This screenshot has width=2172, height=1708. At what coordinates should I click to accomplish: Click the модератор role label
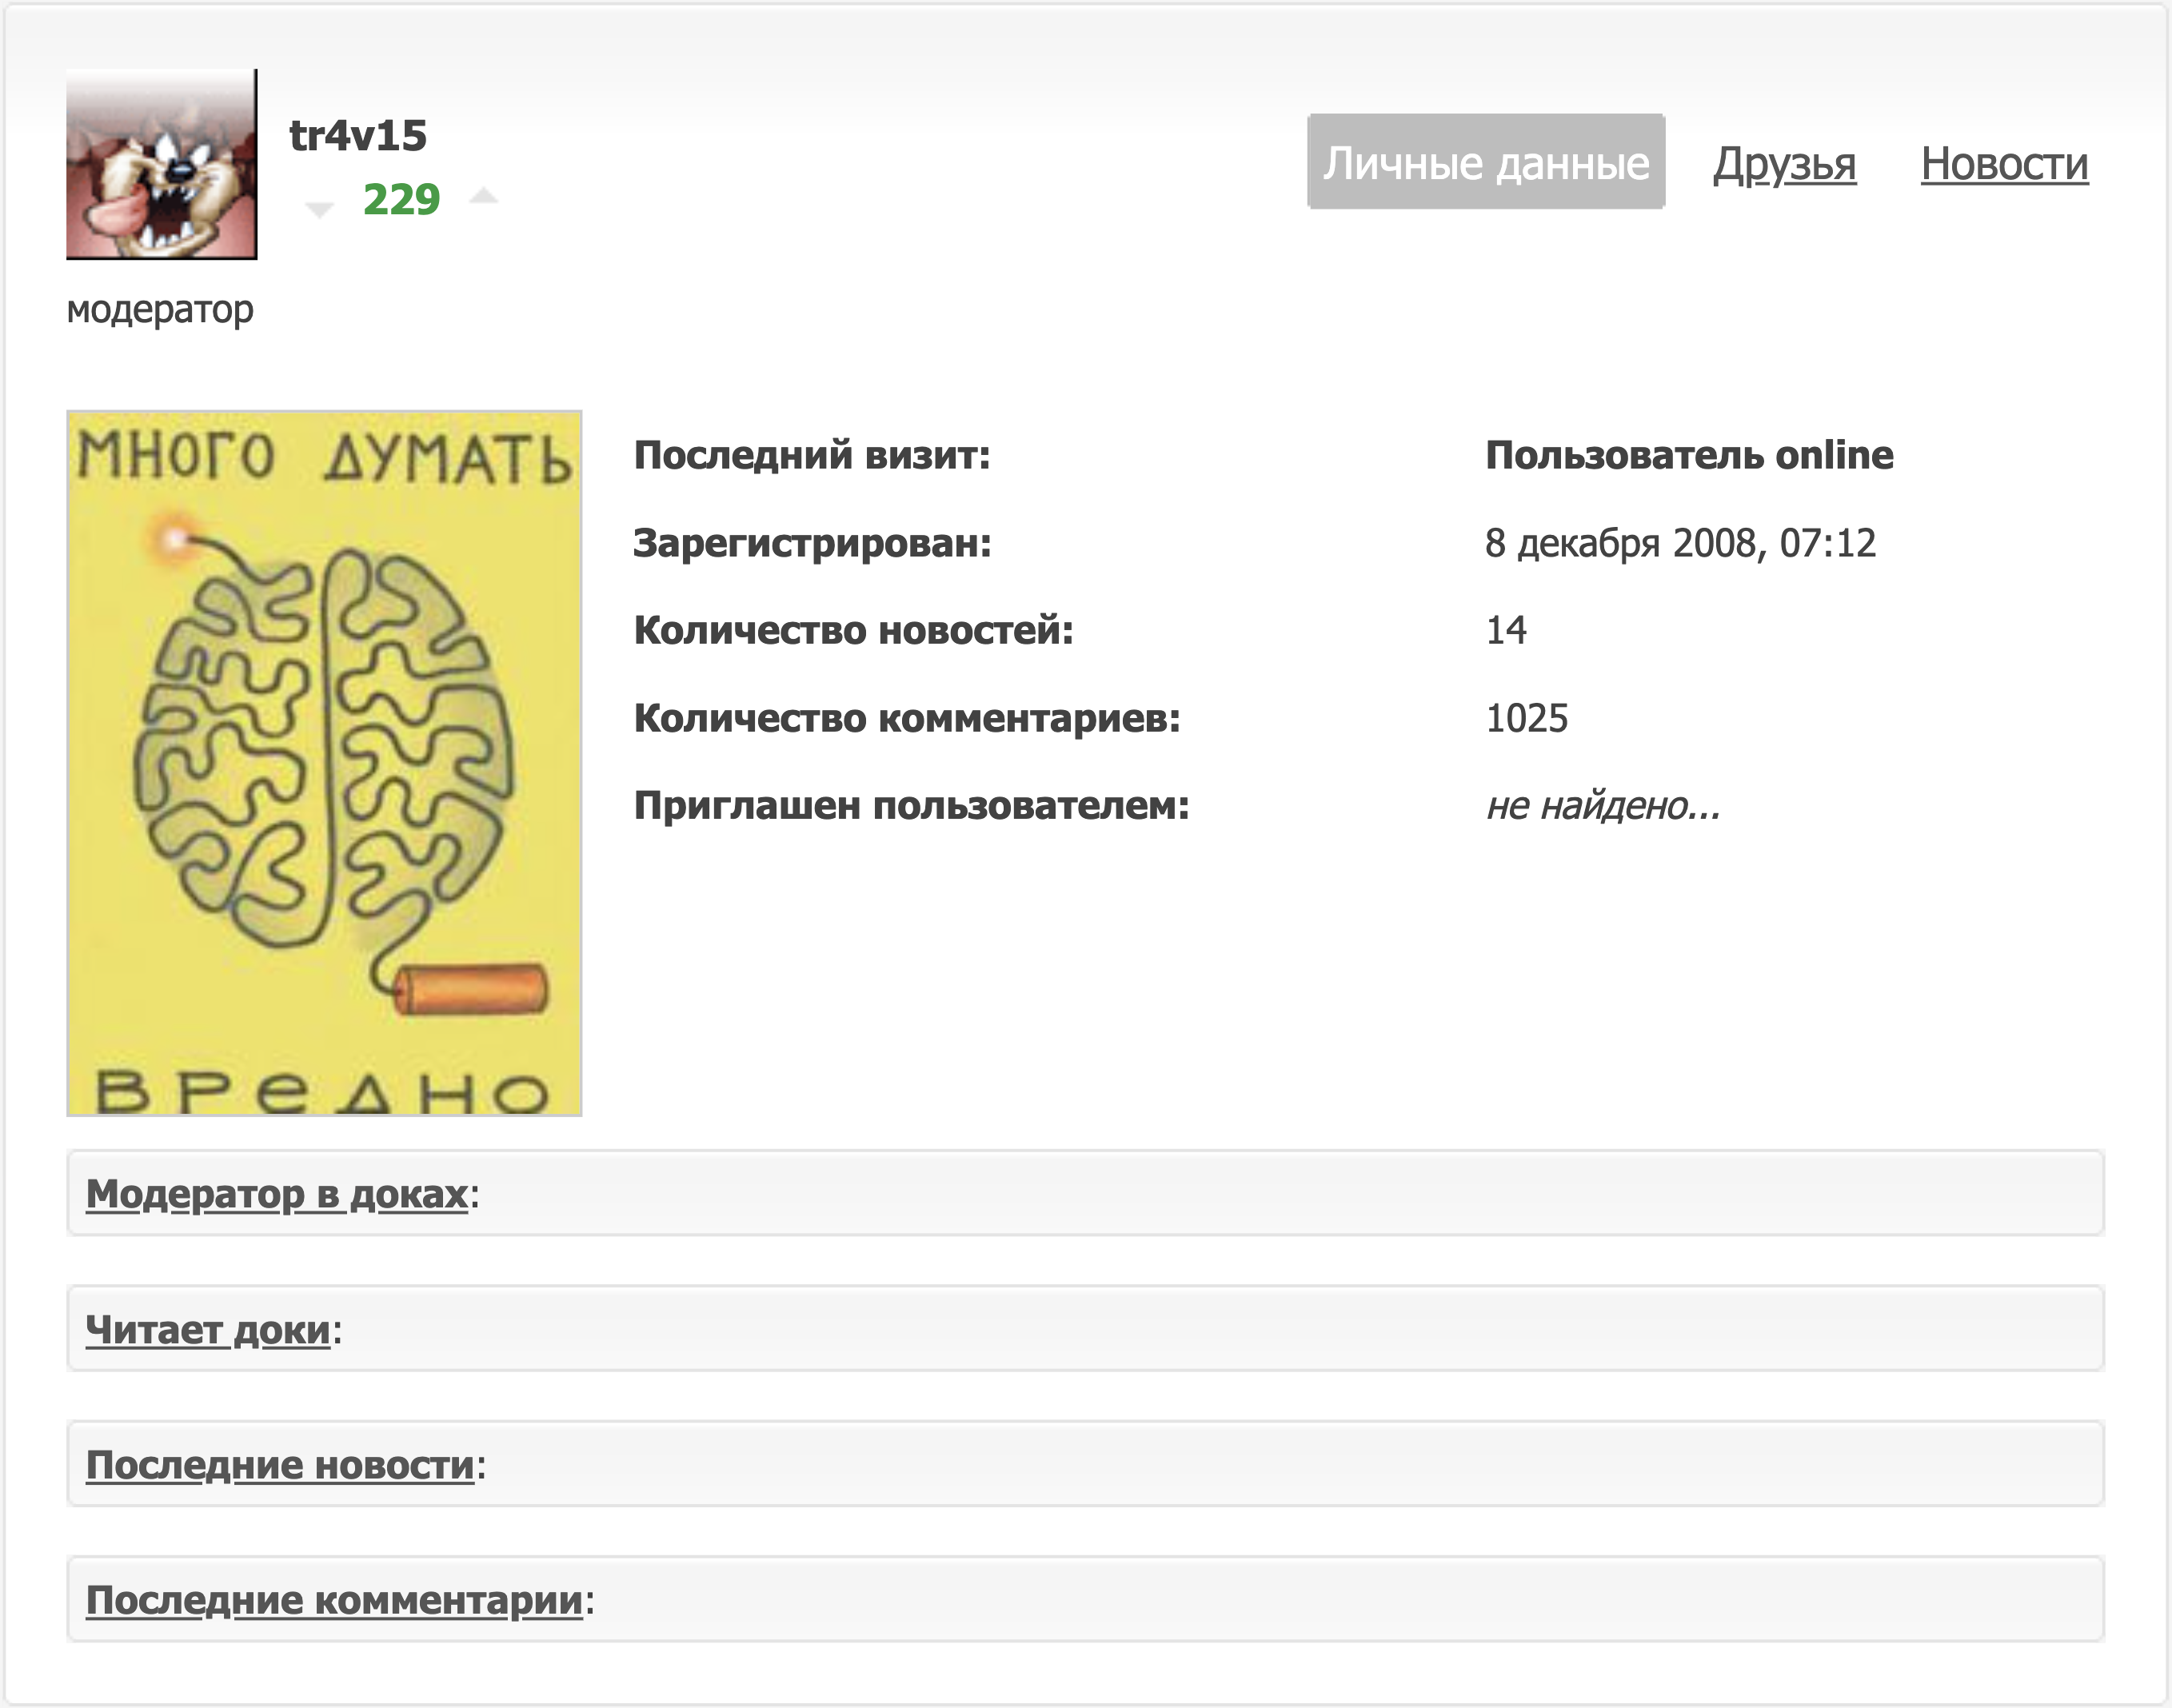tap(160, 309)
